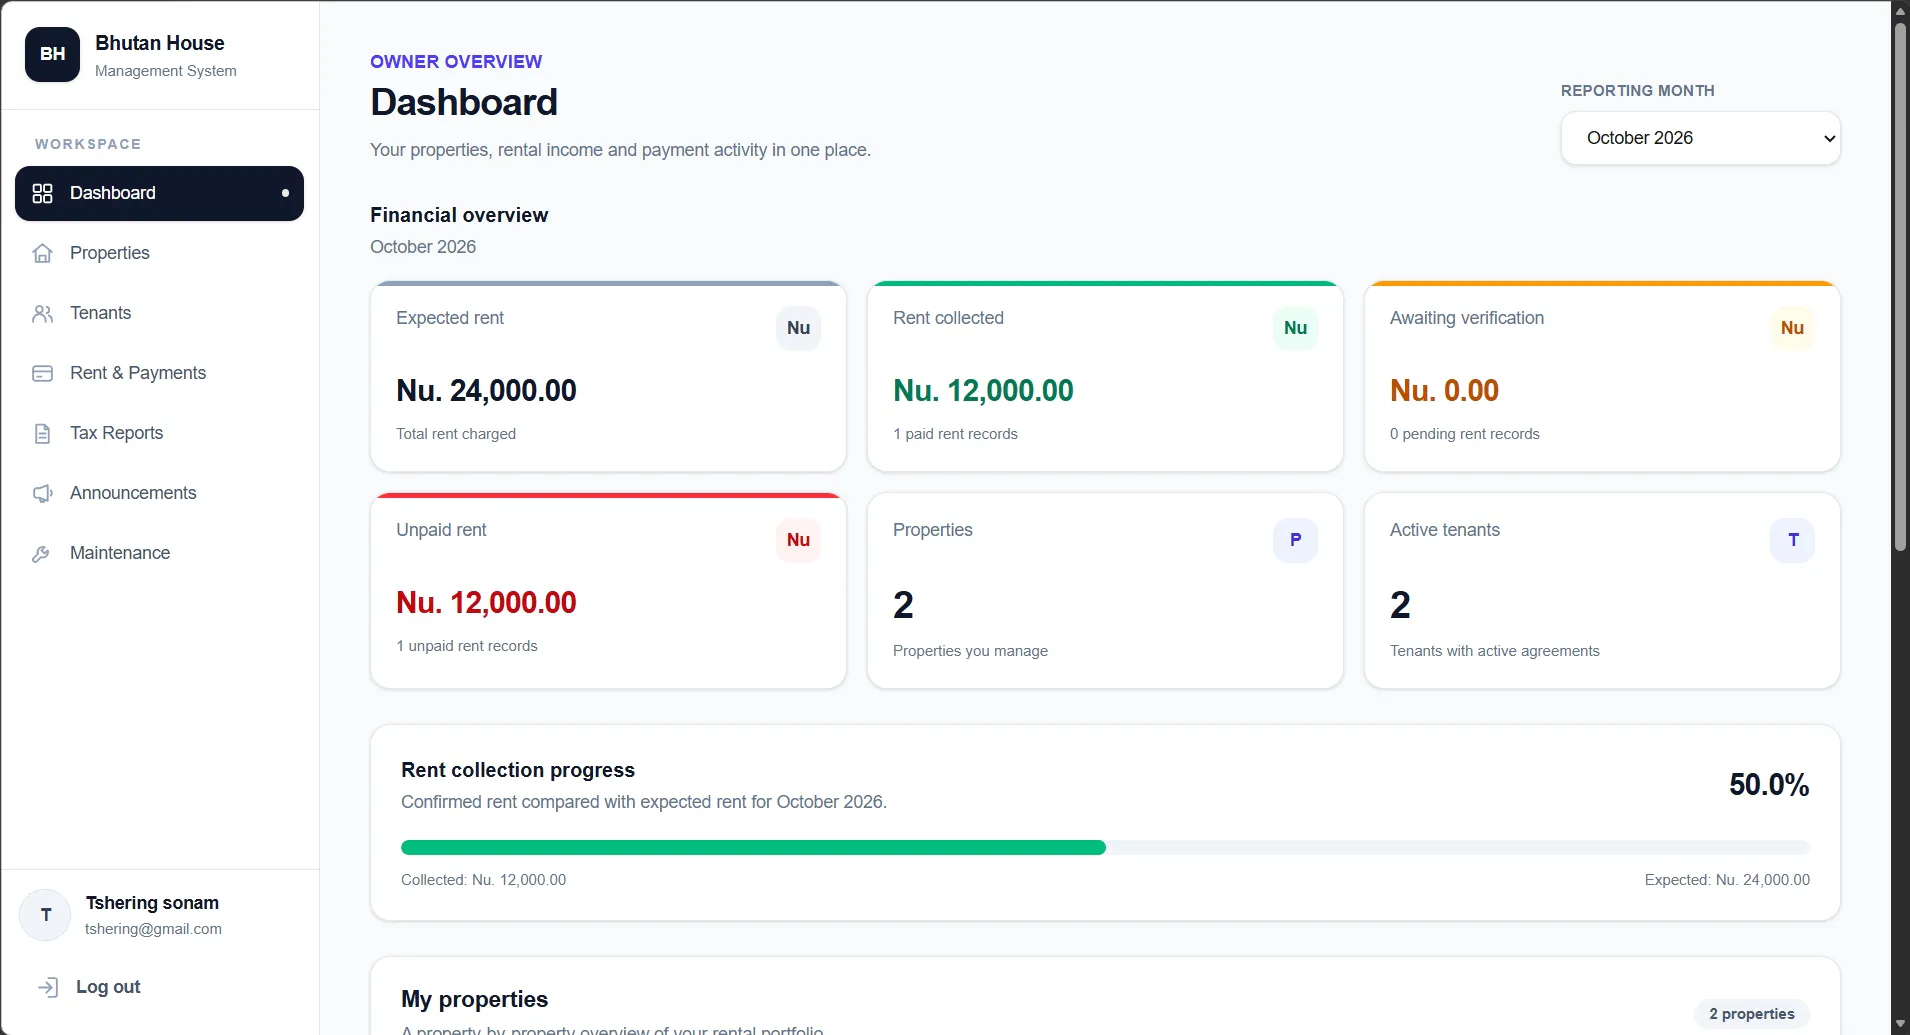The height and width of the screenshot is (1035, 1910).
Task: Open Tax Reports from the sidebar
Action: click(159, 433)
